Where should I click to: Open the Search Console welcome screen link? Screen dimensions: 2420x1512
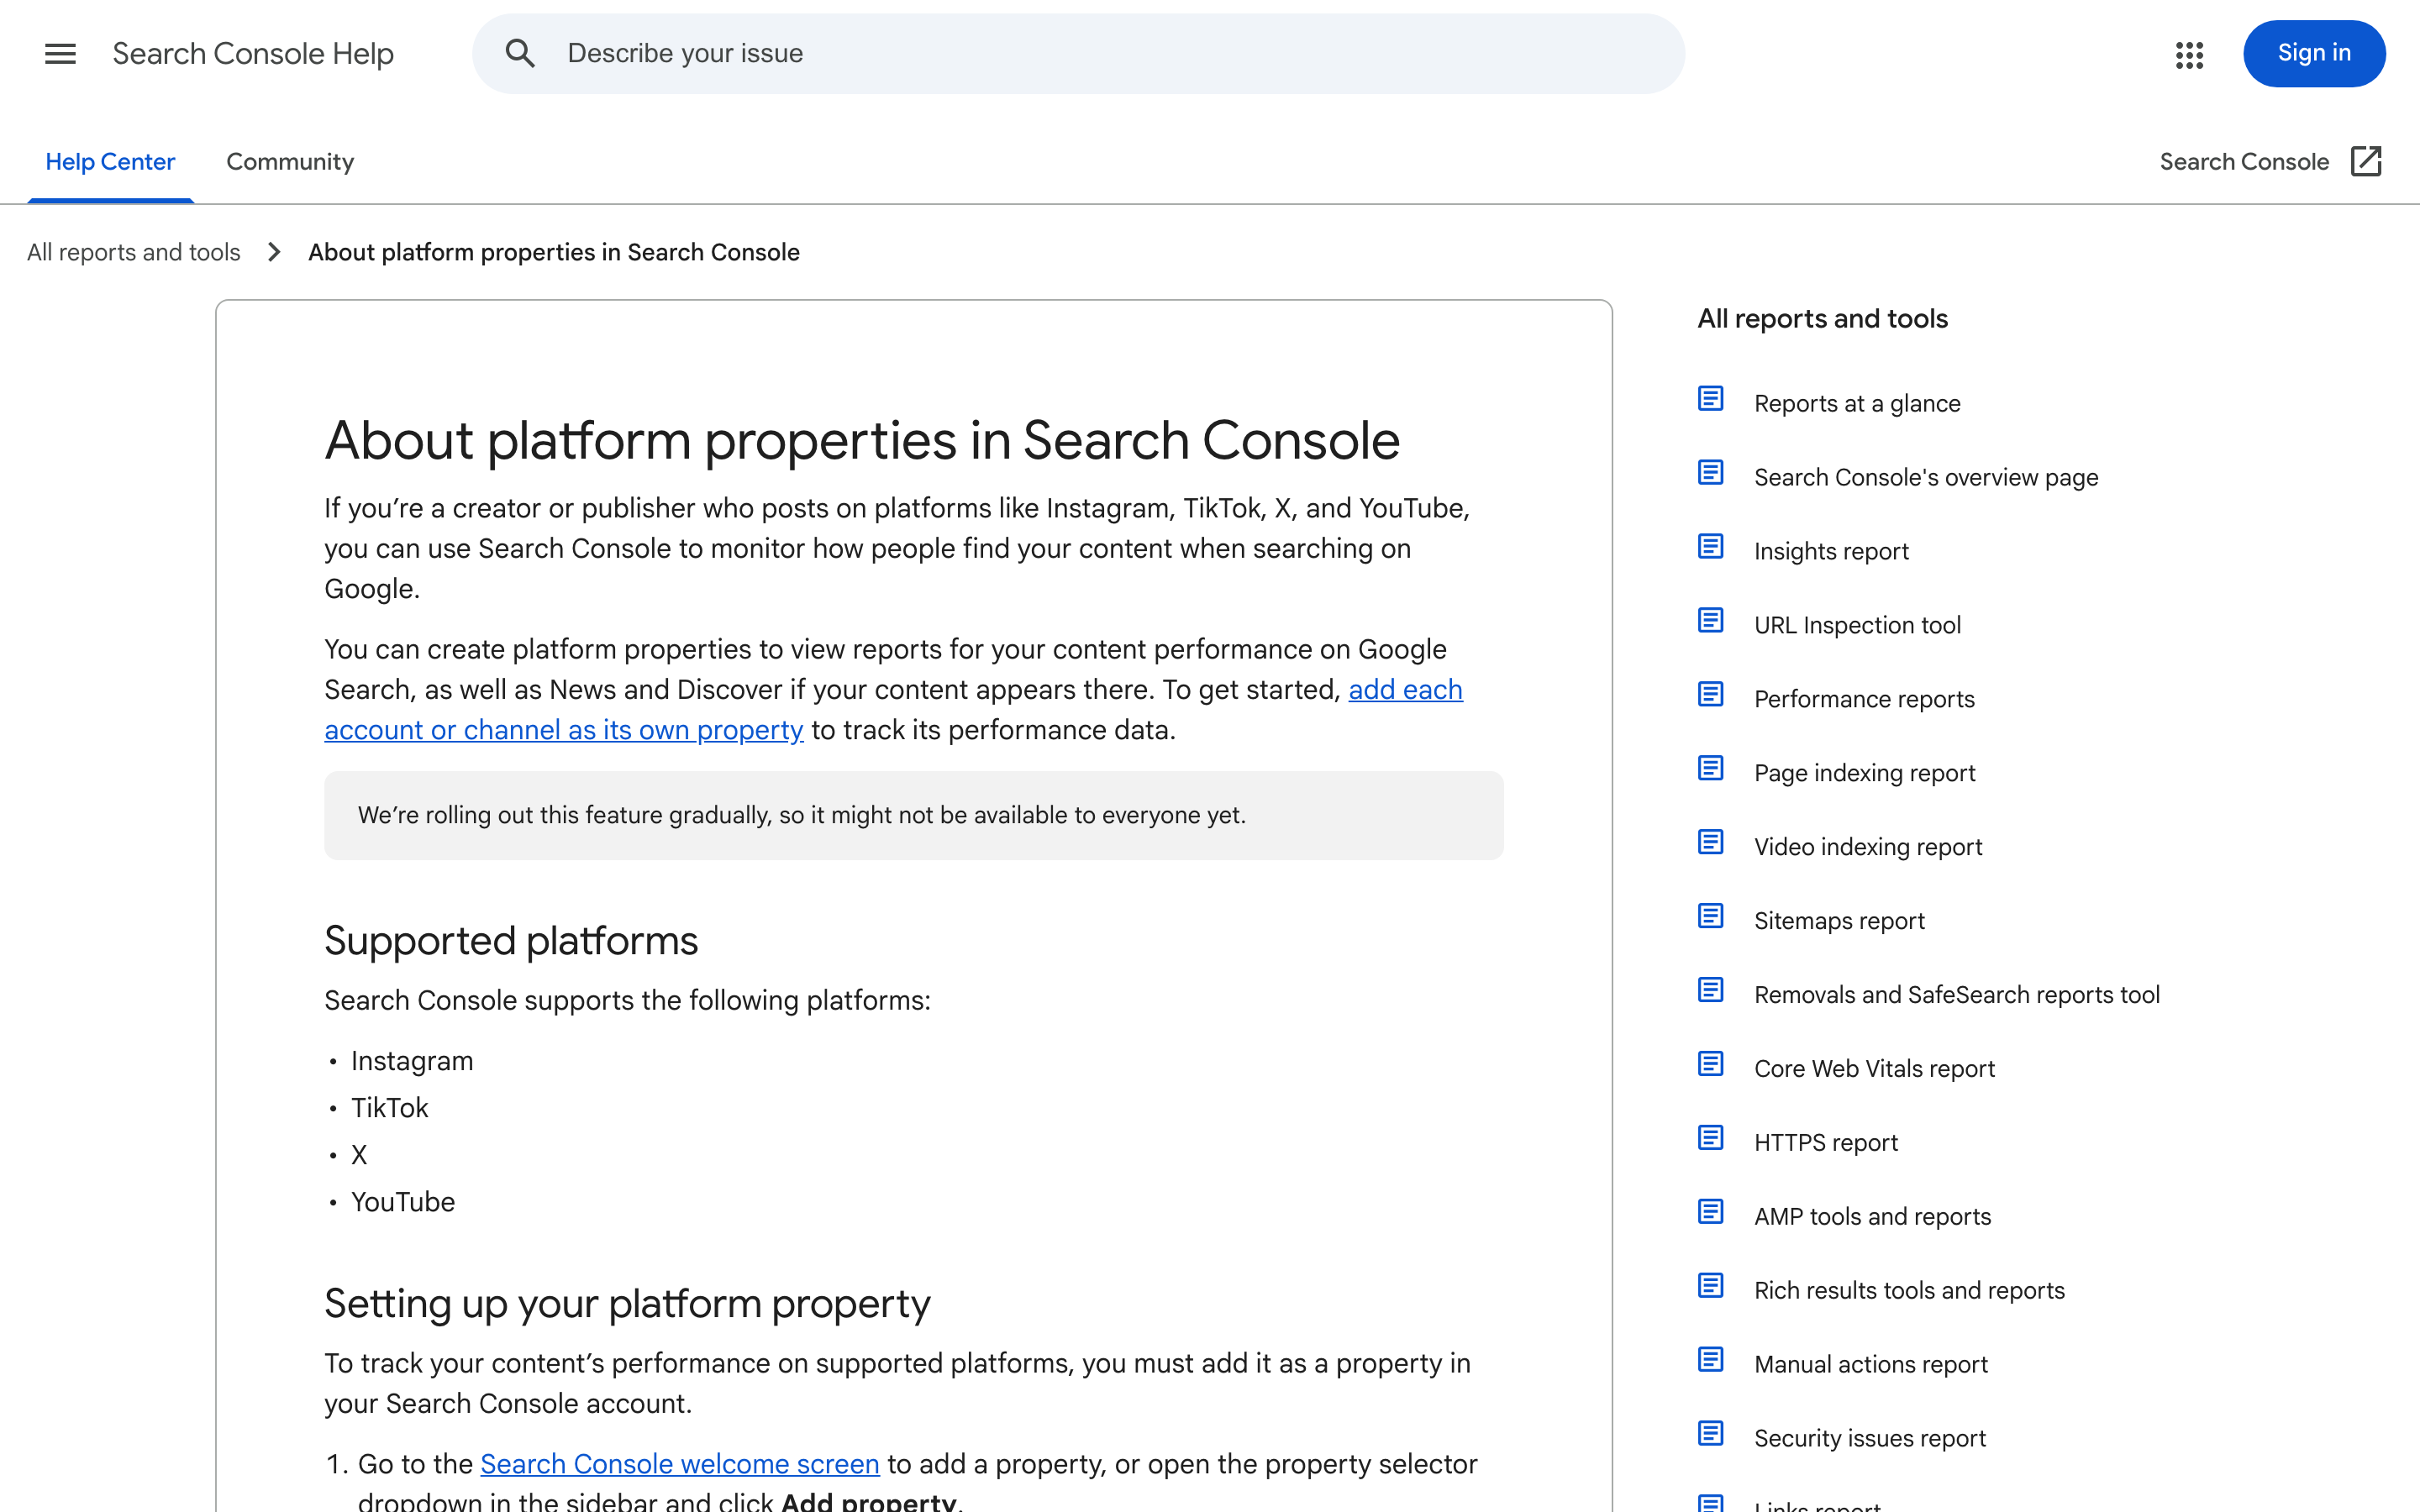point(680,1464)
